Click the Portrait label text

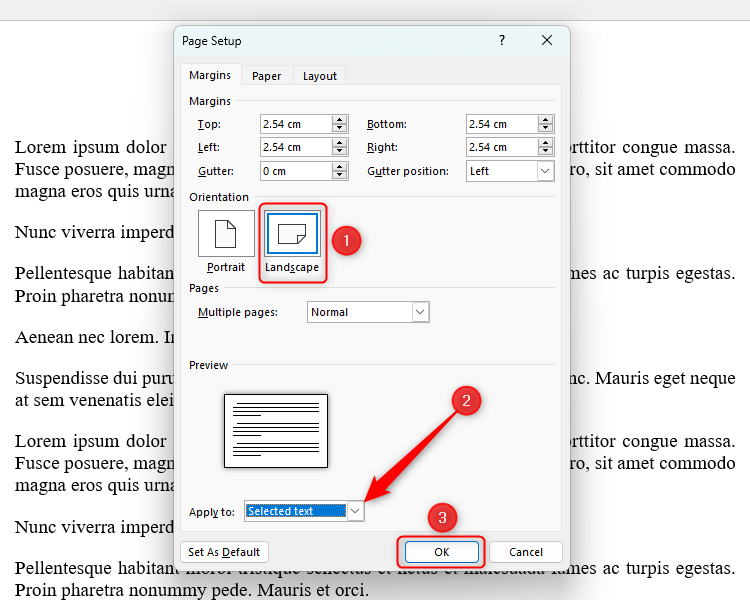pos(226,267)
